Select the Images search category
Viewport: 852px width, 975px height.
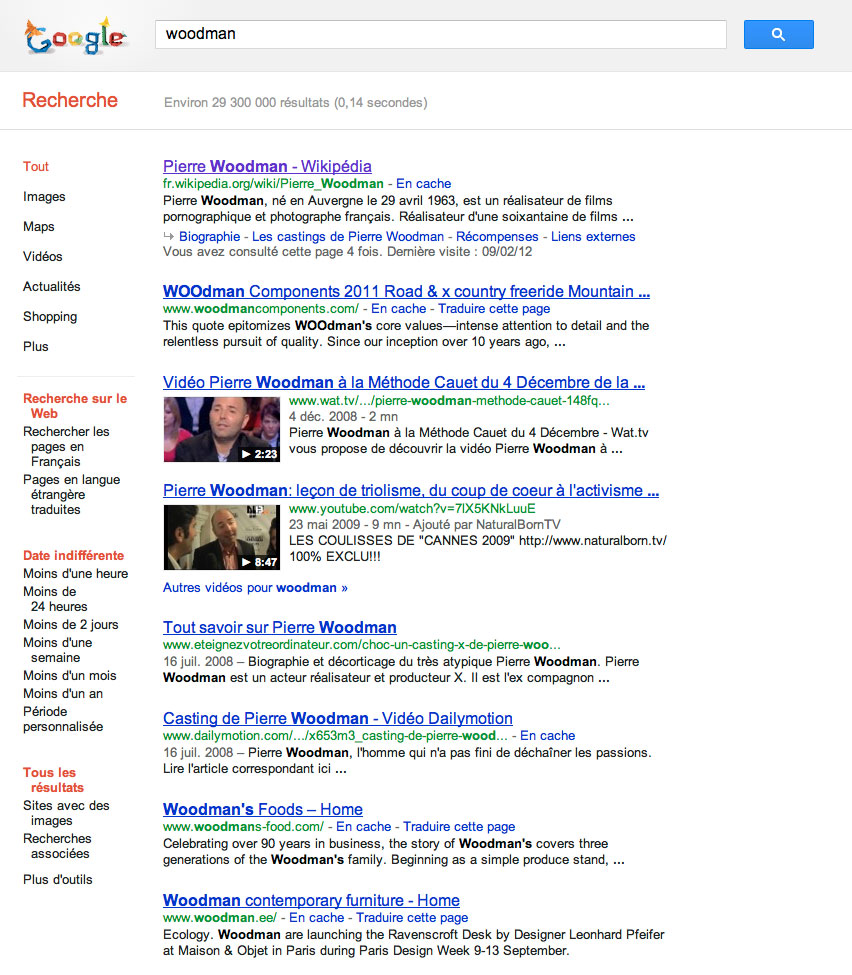coord(44,197)
